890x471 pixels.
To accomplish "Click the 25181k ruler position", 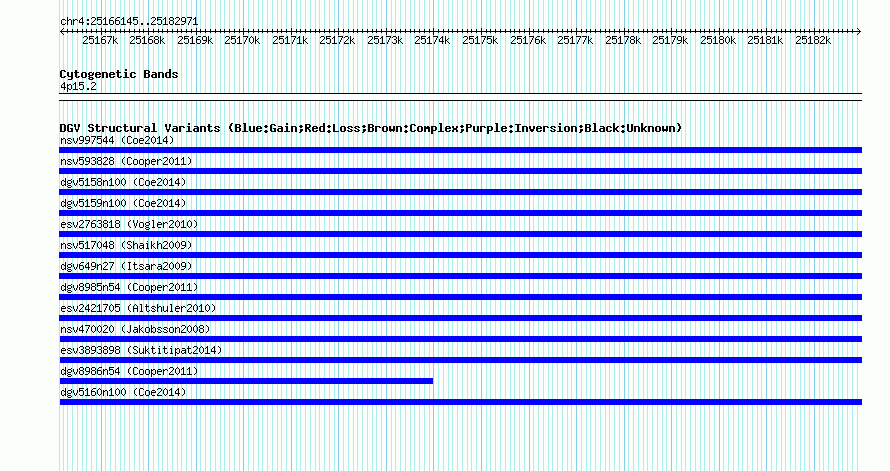I will (765, 40).
